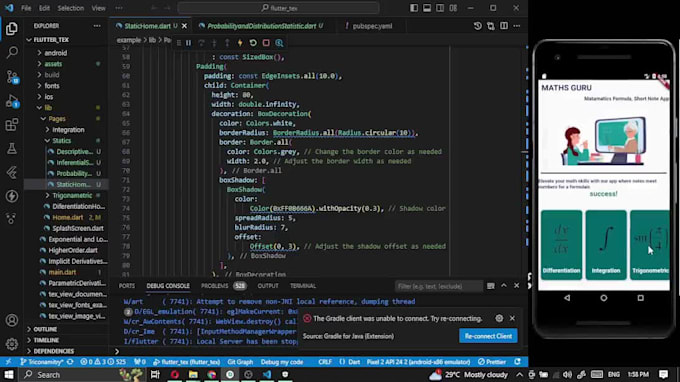This screenshot has width=680, height=382.
Task: Open Run and Debug view
Action: 12,101
